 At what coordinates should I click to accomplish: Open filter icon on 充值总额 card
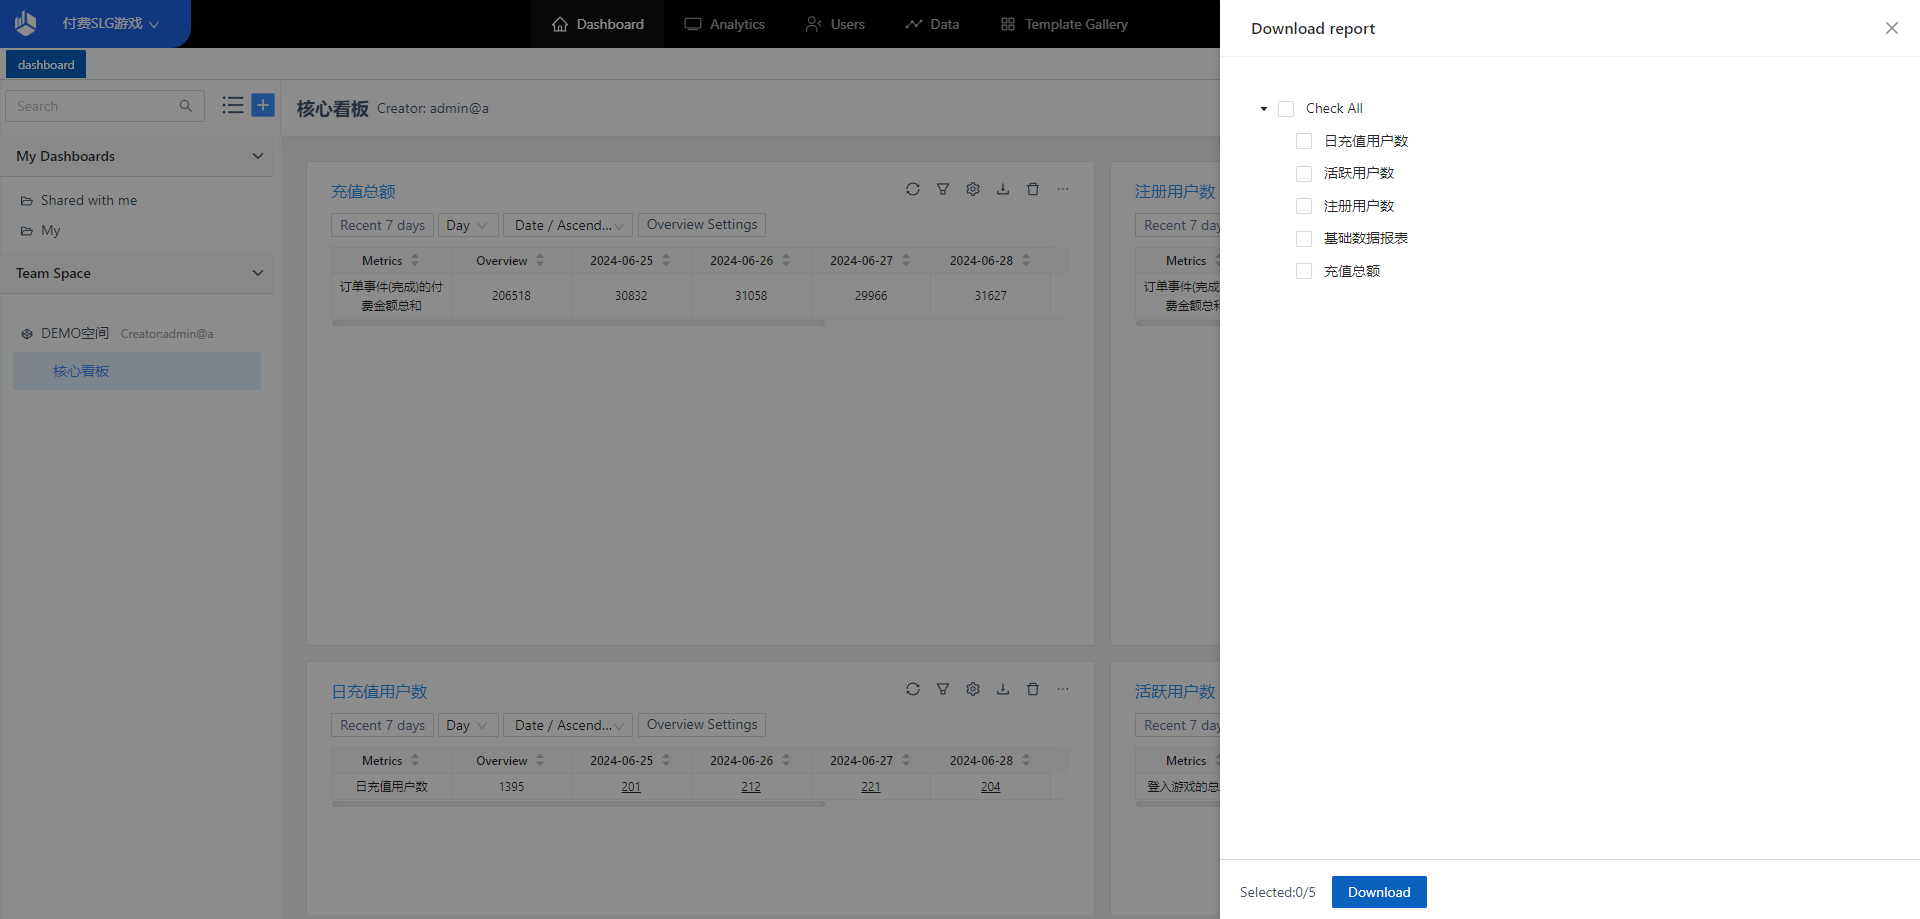click(942, 189)
